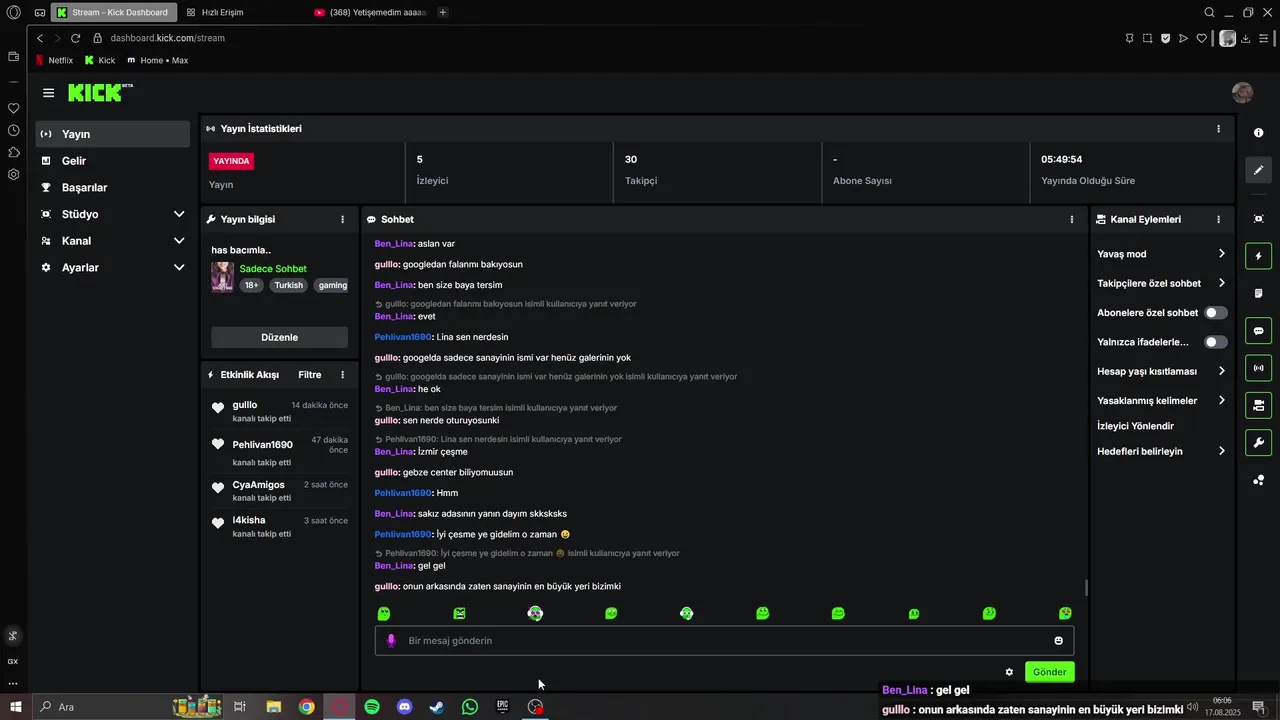The width and height of the screenshot is (1280, 720).
Task: Click Pehlivan1690 username in activity feed
Action: (262, 445)
